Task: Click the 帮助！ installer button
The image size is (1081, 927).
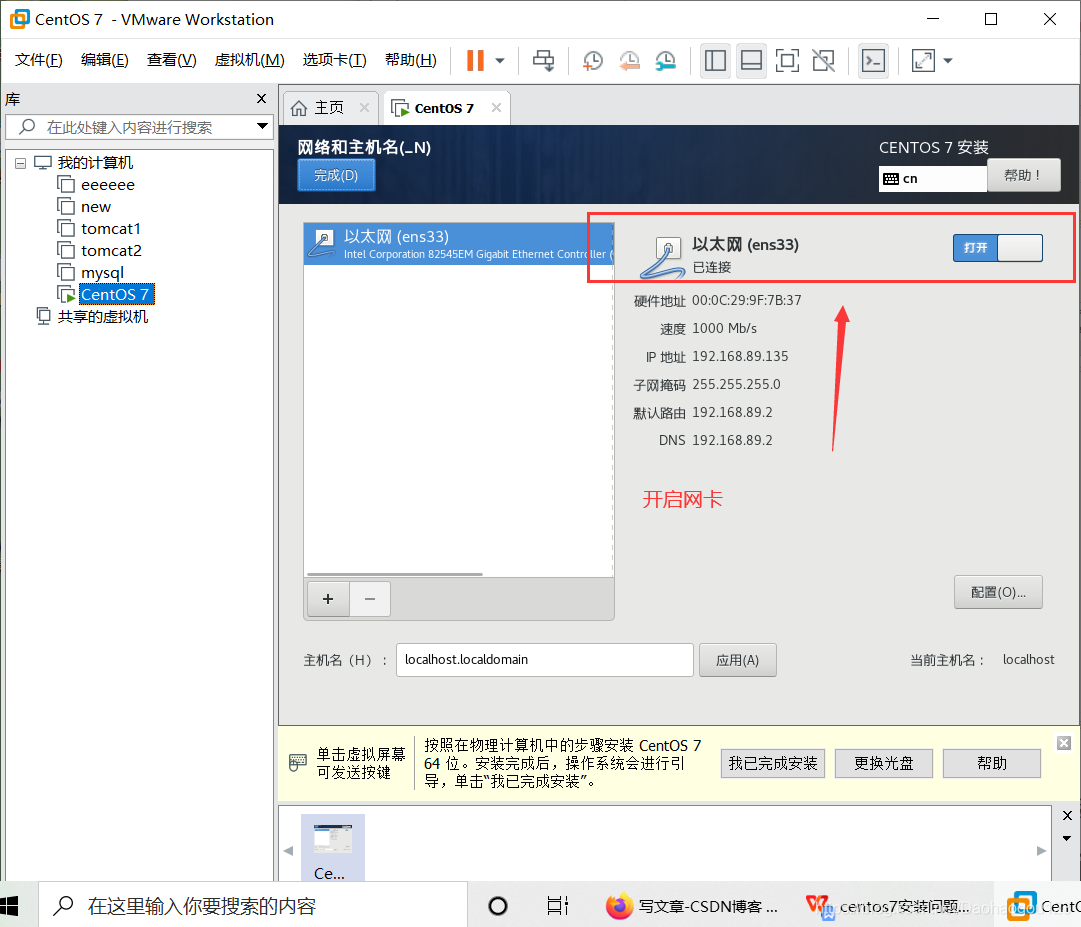Action: point(1023,176)
